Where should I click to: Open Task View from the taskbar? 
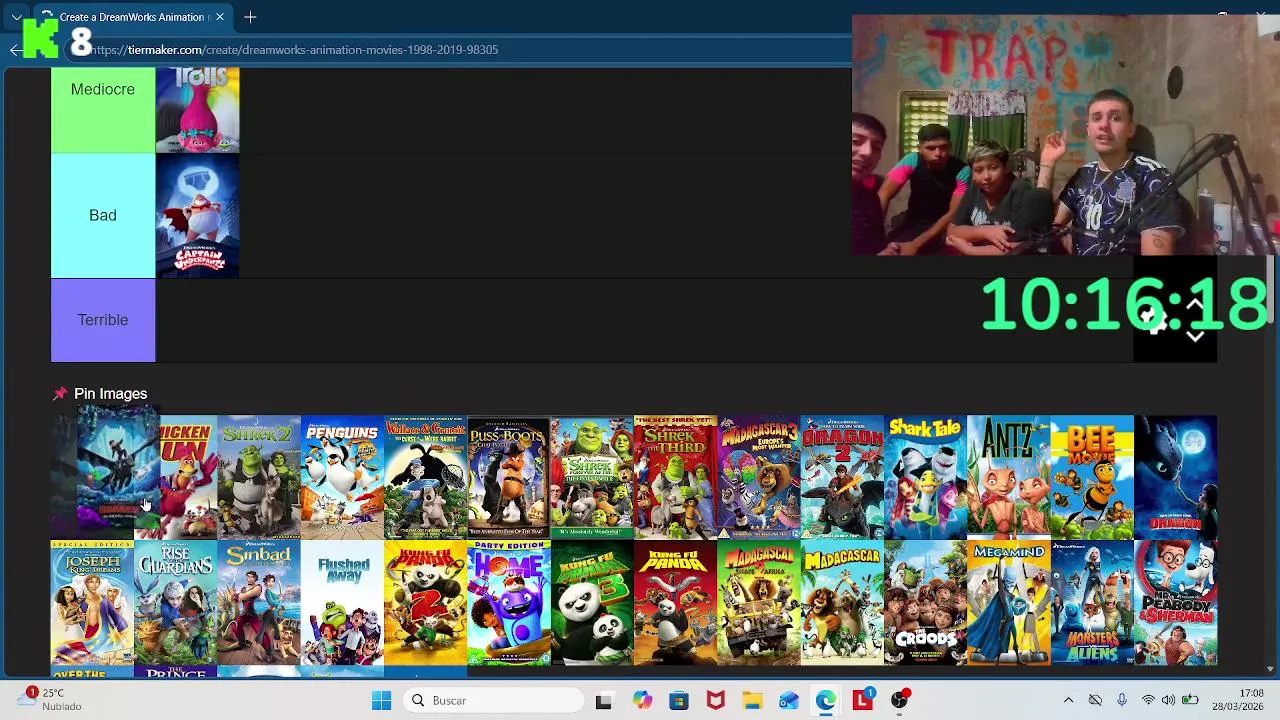pos(603,701)
